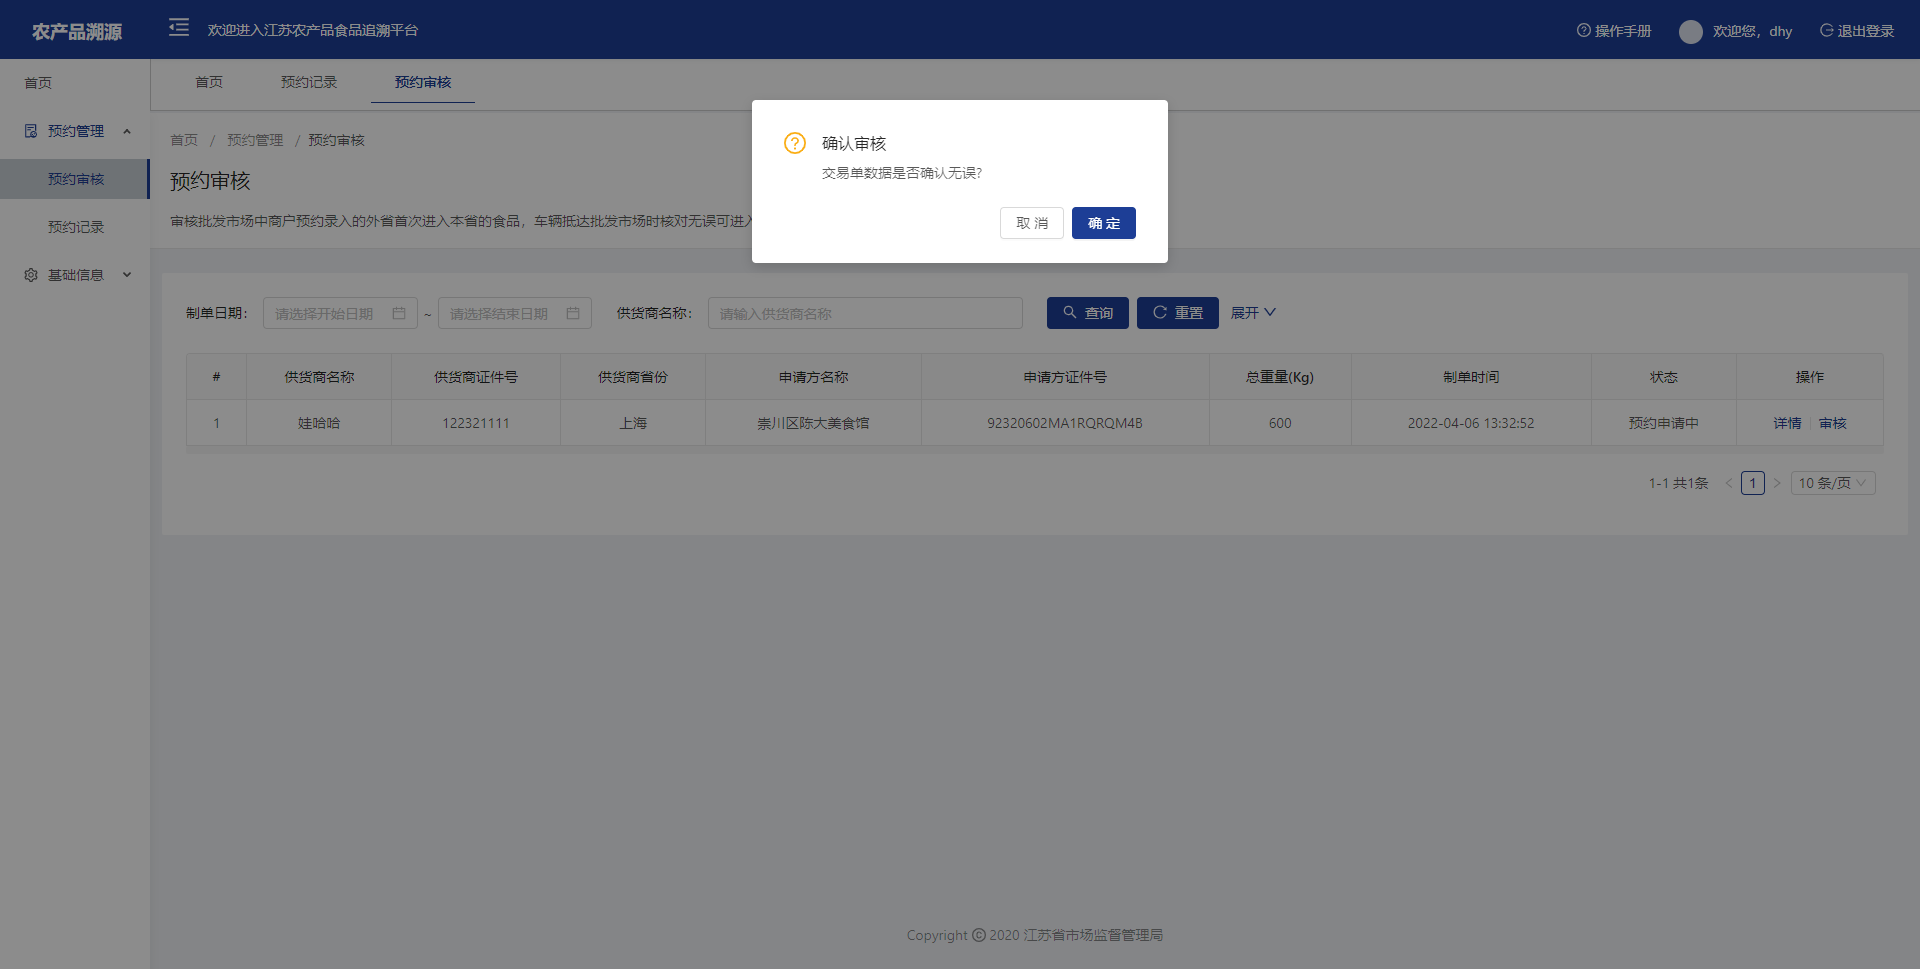Confirm the audit with 确定 button
The width and height of the screenshot is (1920, 969).
pyautogui.click(x=1103, y=223)
